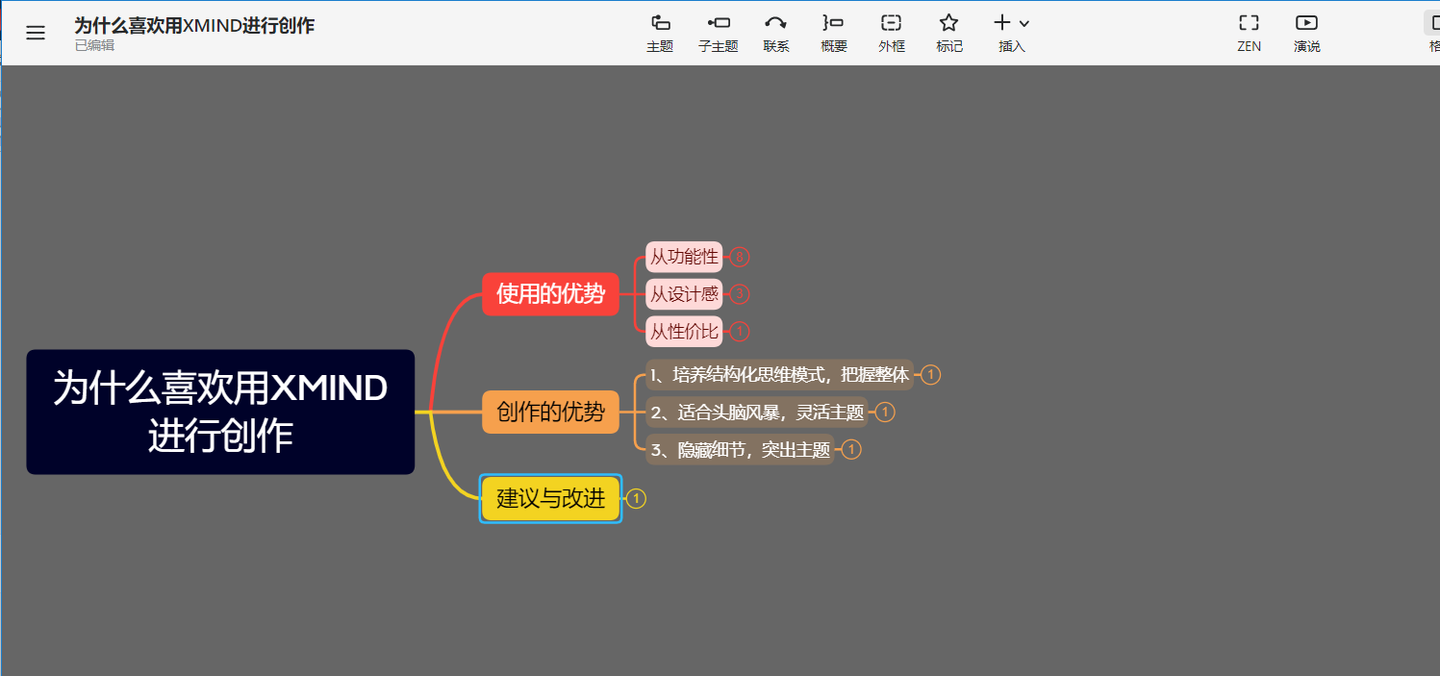Expand the 建议与改进 branch badge

pos(637,498)
